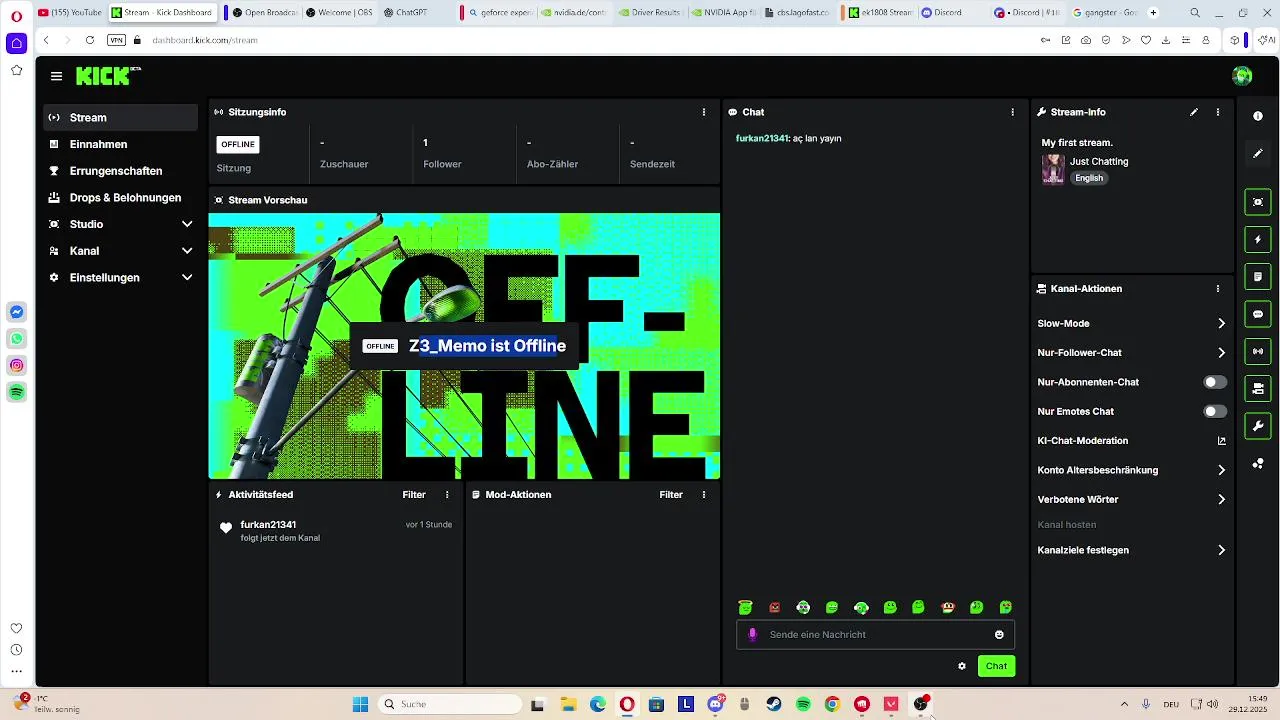Open Spotify in Opera sidebar
1280x720 pixels.
[x=17, y=393]
